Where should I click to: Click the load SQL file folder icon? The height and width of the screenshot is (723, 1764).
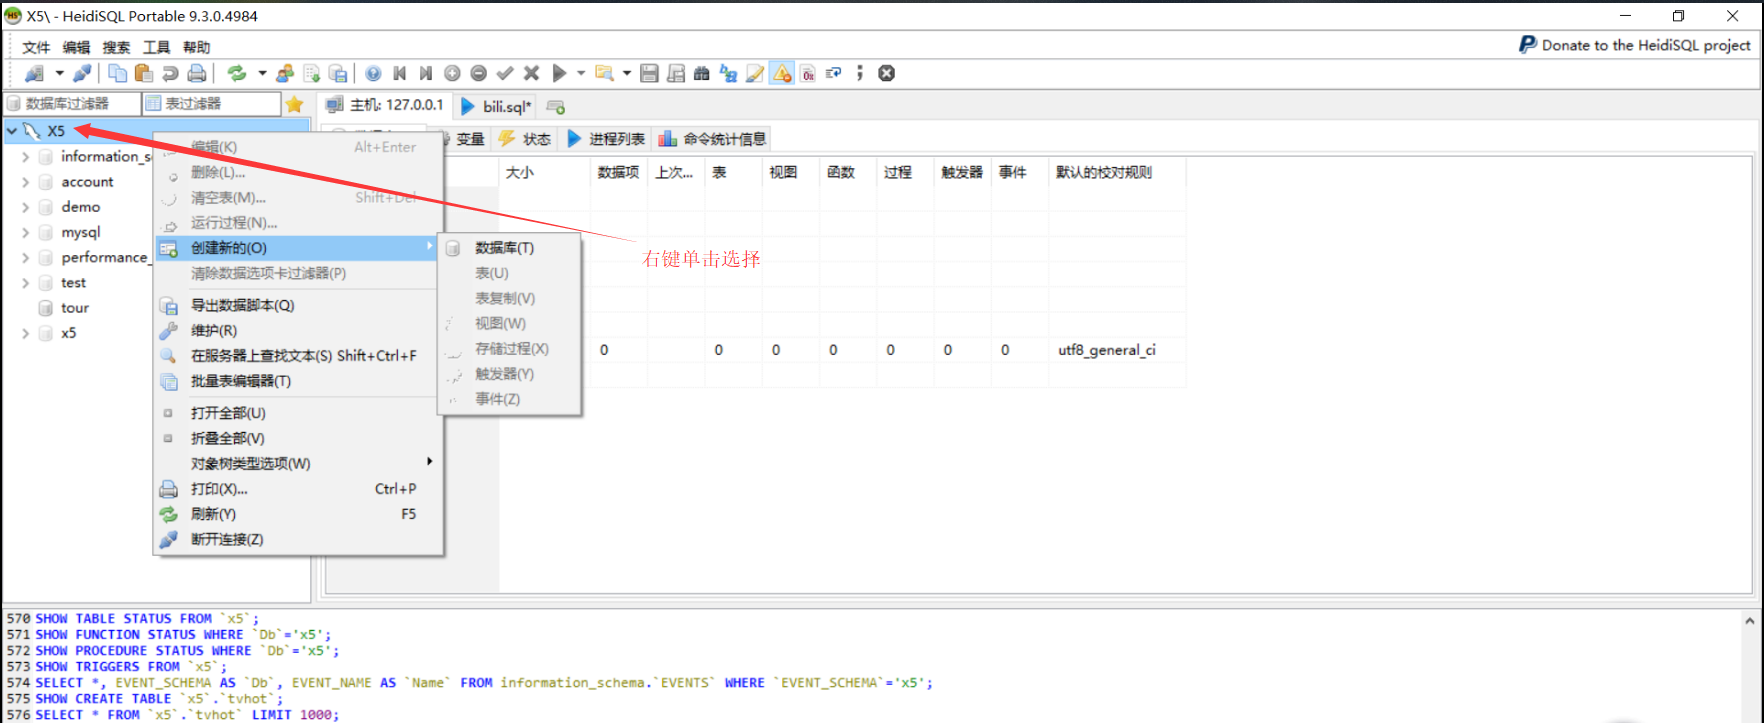coord(604,73)
